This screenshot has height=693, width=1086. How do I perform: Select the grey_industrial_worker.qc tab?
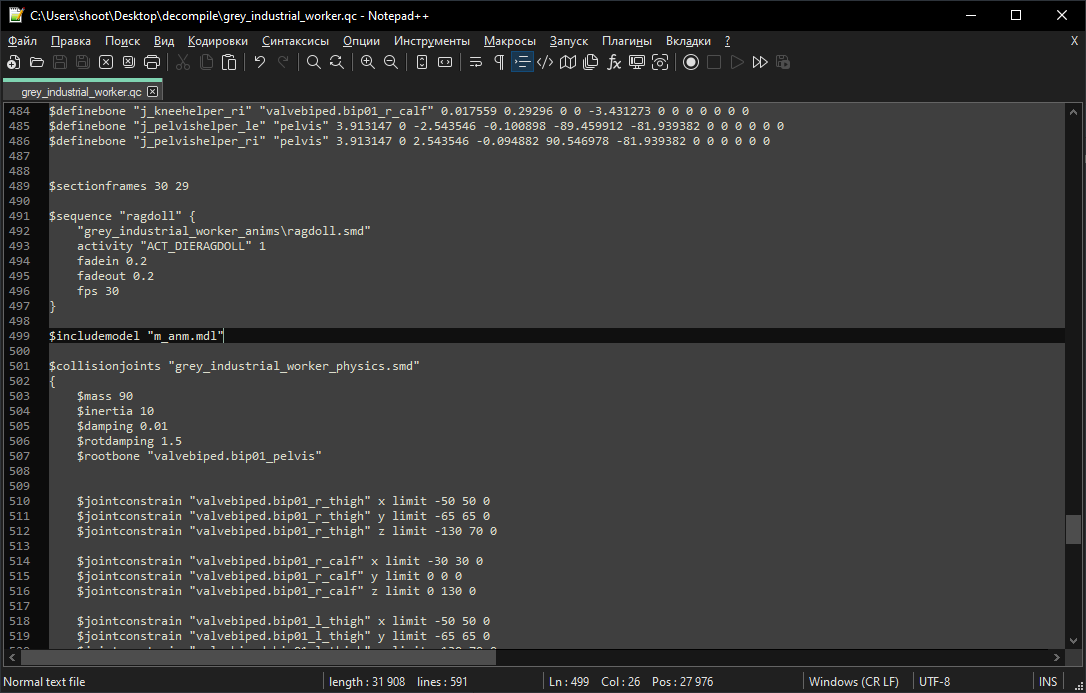[x=81, y=91]
